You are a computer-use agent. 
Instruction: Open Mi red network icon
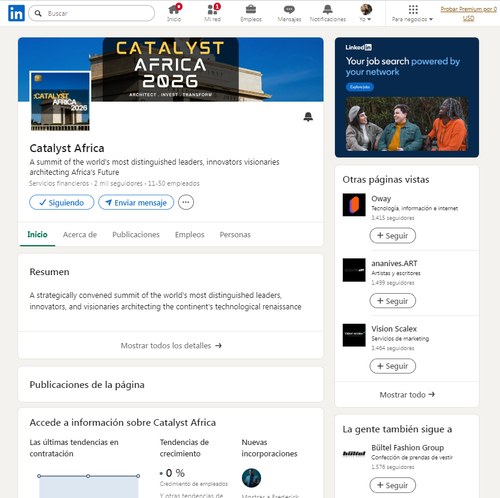(213, 13)
